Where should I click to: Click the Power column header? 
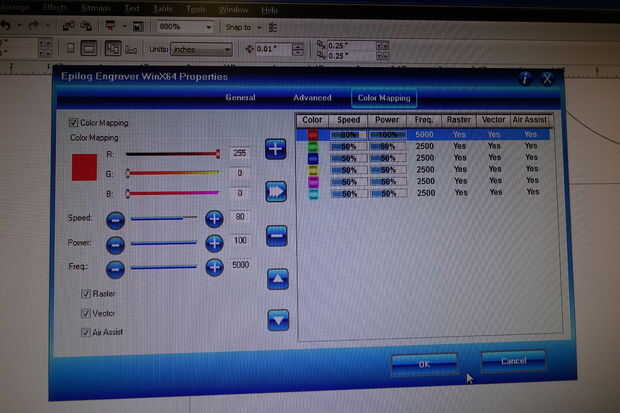[387, 119]
